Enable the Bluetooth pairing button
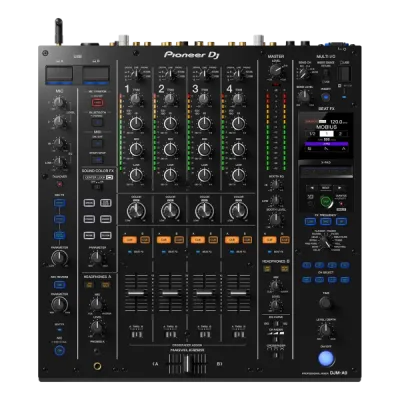Screen dimensions: 400x400 coord(97,122)
